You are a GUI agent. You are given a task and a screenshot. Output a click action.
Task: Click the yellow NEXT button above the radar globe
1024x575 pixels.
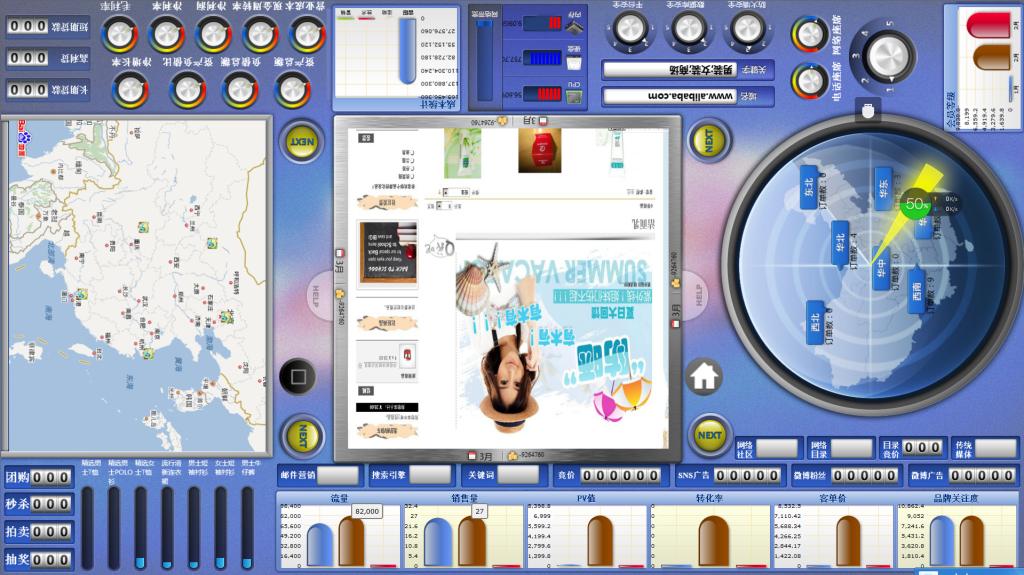point(709,140)
